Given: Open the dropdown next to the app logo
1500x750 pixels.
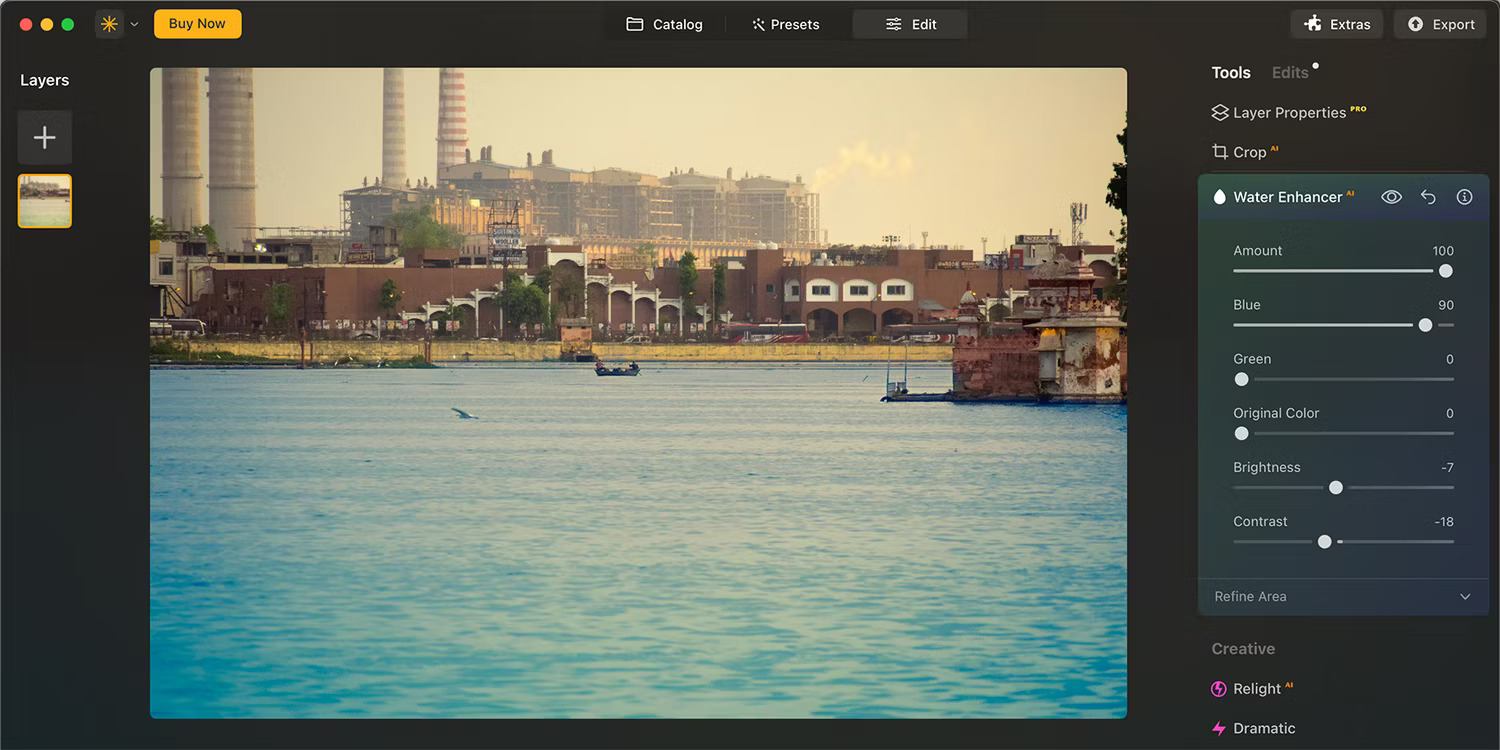Looking at the screenshot, I should (133, 23).
